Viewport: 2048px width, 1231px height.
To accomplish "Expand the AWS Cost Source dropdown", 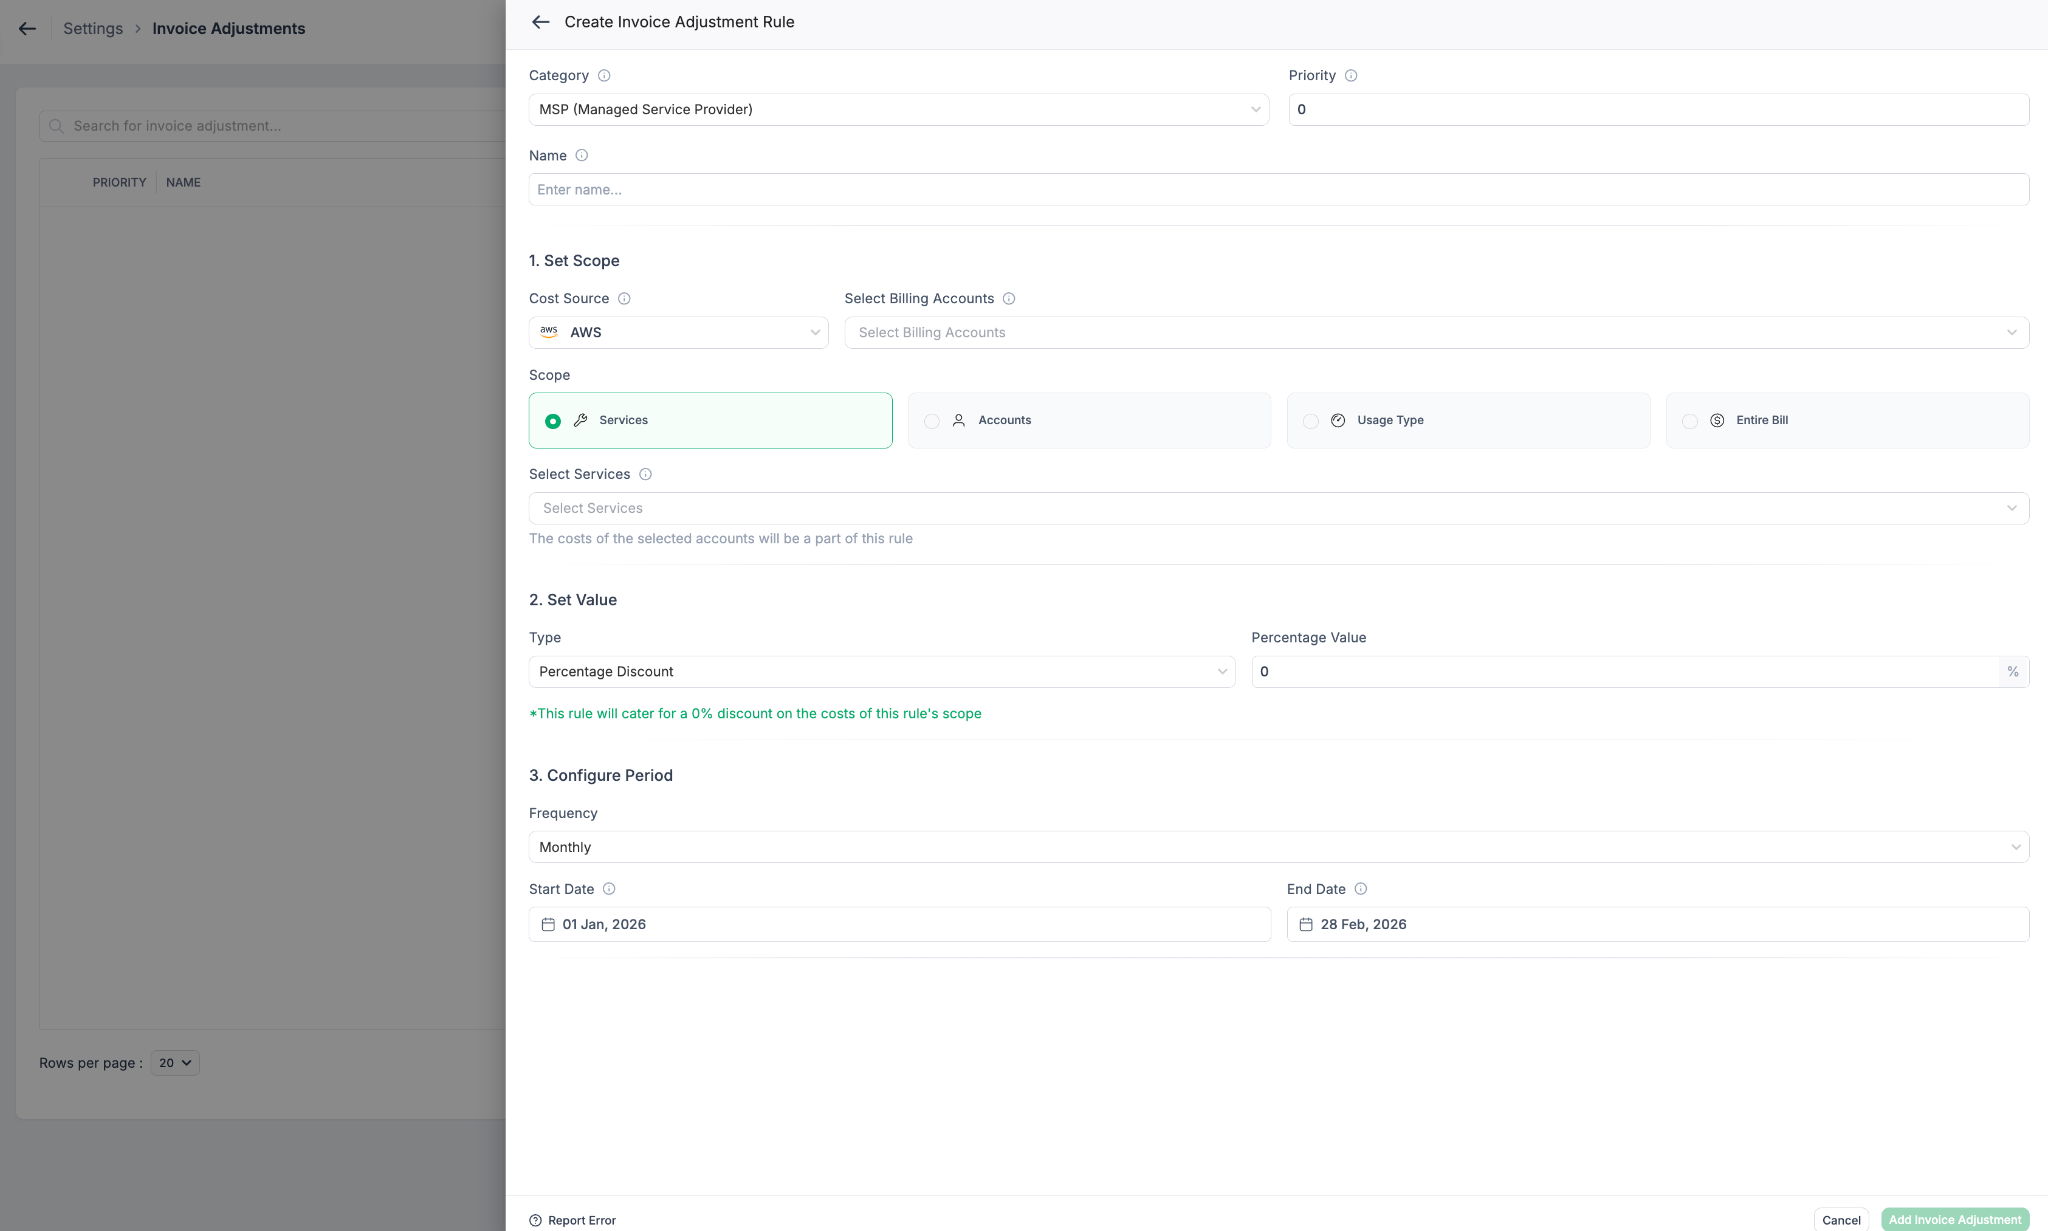I will pos(678,333).
